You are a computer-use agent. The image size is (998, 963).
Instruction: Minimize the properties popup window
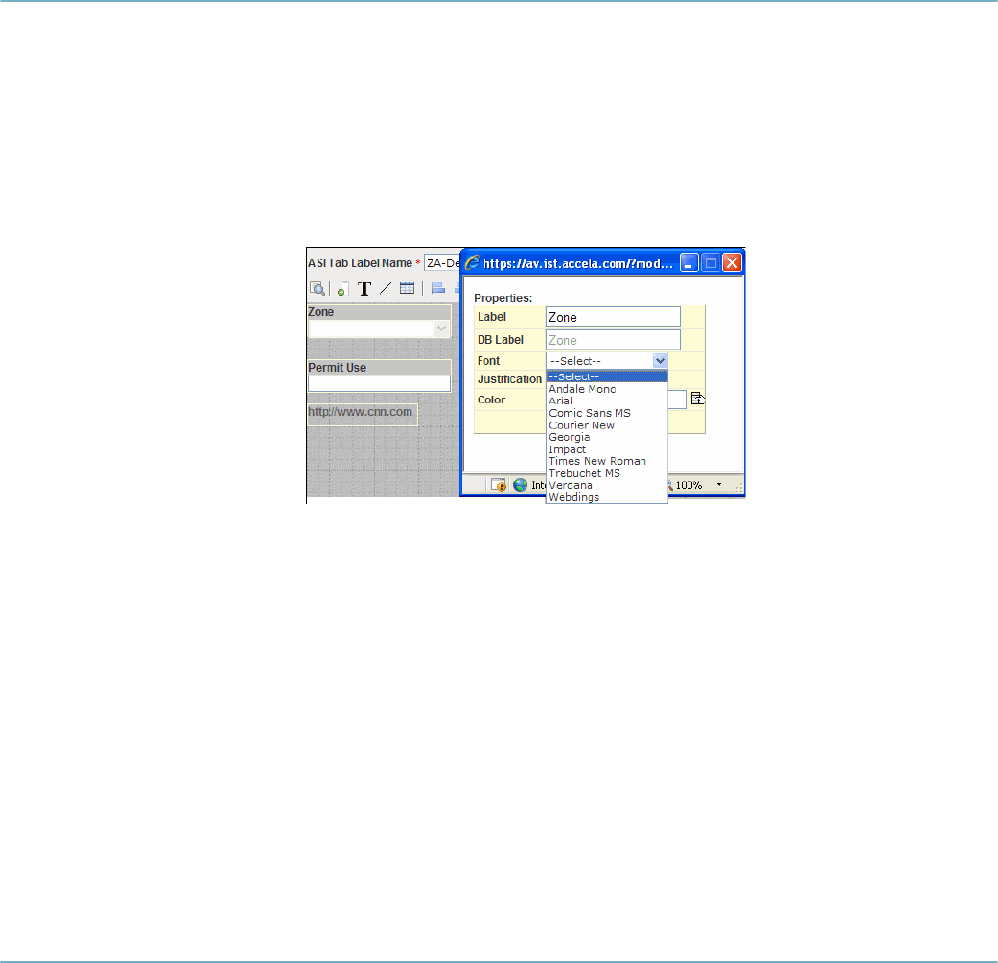(x=689, y=263)
